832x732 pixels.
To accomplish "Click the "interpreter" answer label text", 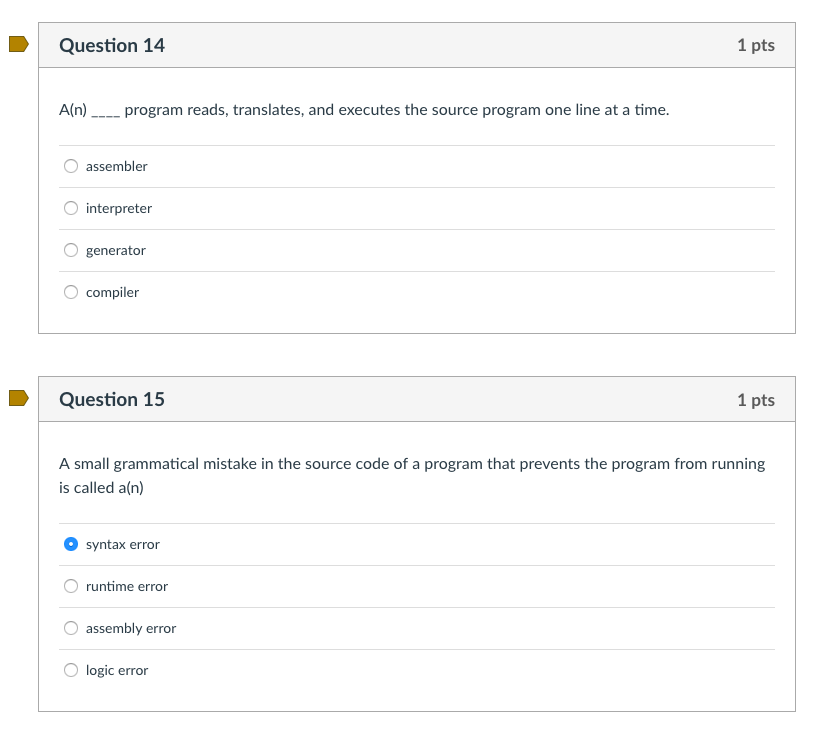I will 119,208.
